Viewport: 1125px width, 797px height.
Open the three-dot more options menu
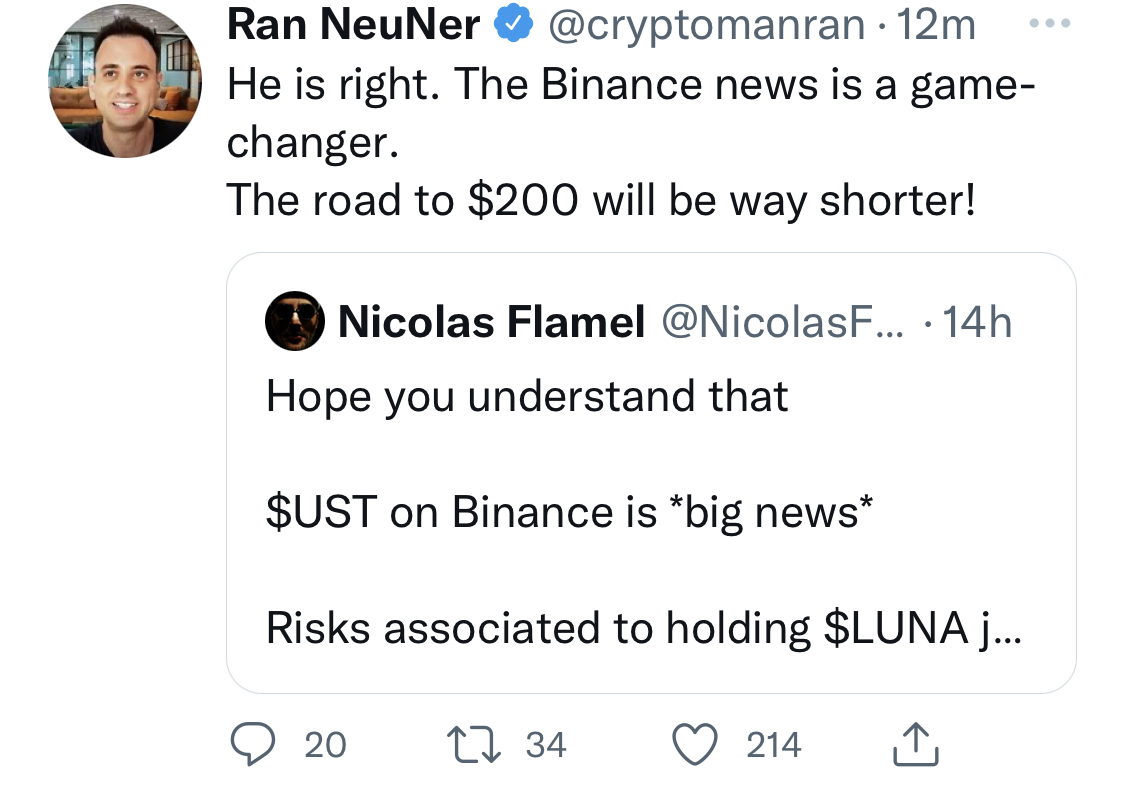pos(1050,24)
